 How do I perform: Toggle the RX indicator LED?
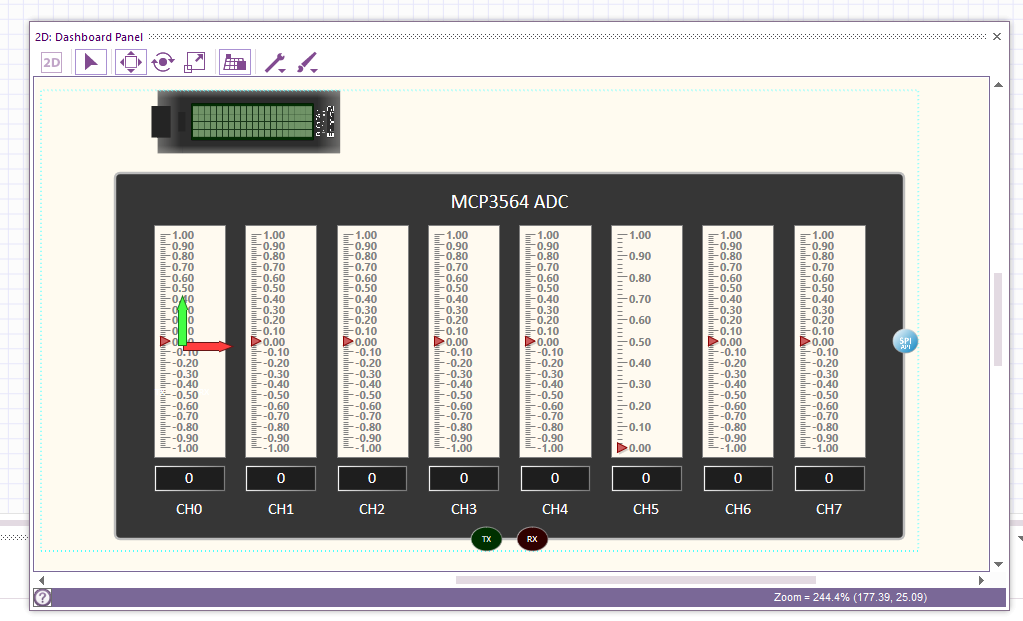click(x=531, y=539)
